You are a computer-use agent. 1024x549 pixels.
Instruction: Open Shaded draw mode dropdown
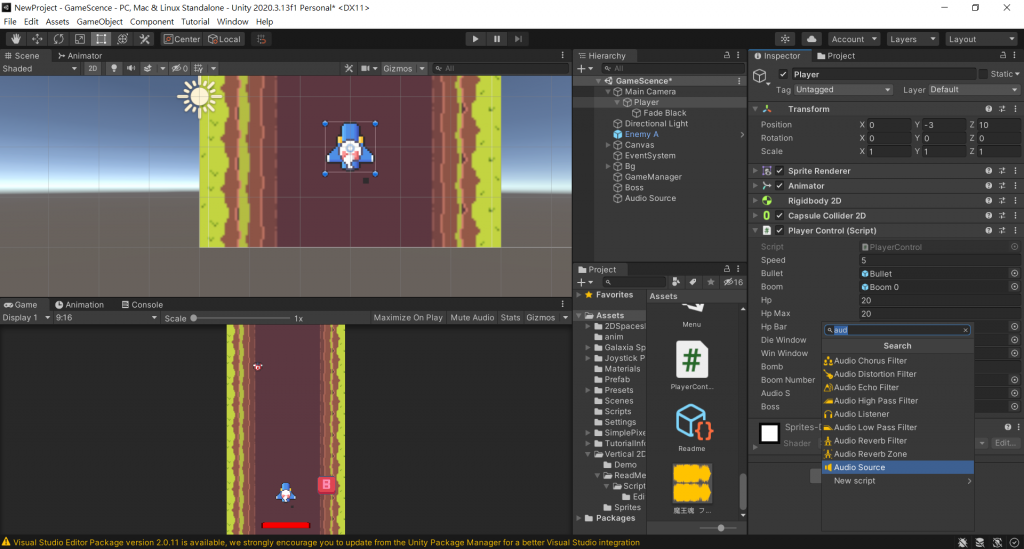[x=40, y=69]
